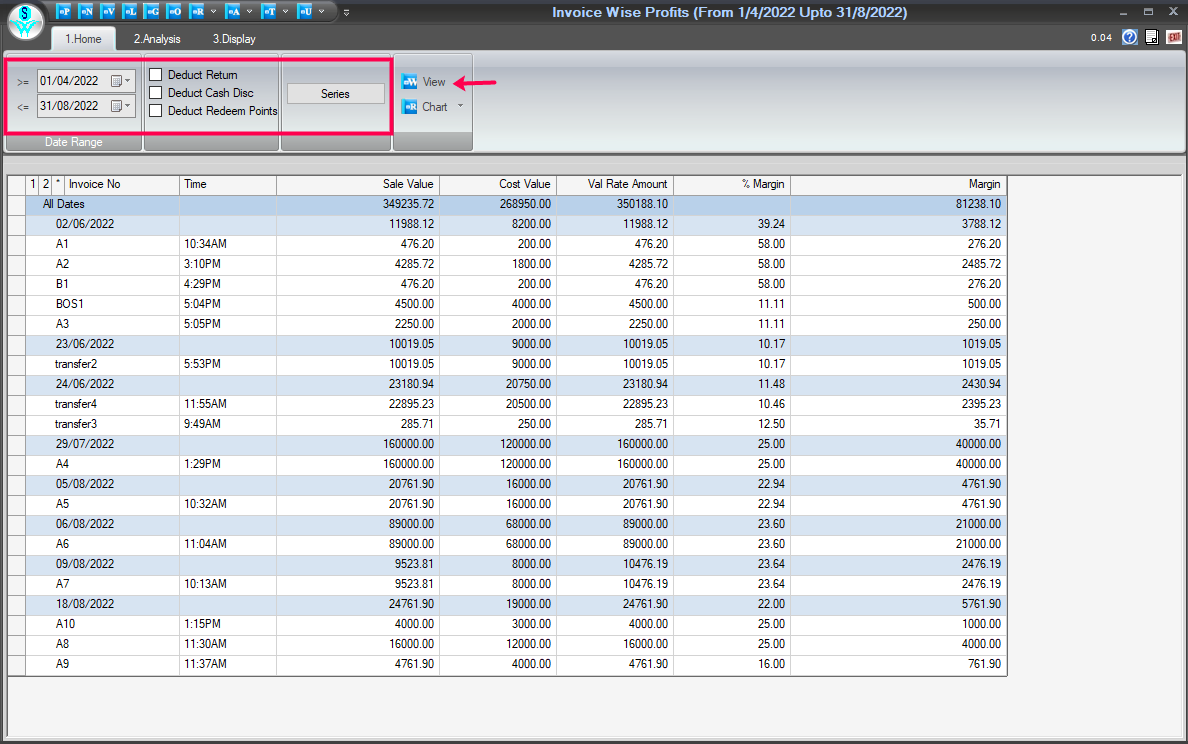Expand the Chart dropdown arrow
Image resolution: width=1188 pixels, height=744 pixels.
(461, 106)
